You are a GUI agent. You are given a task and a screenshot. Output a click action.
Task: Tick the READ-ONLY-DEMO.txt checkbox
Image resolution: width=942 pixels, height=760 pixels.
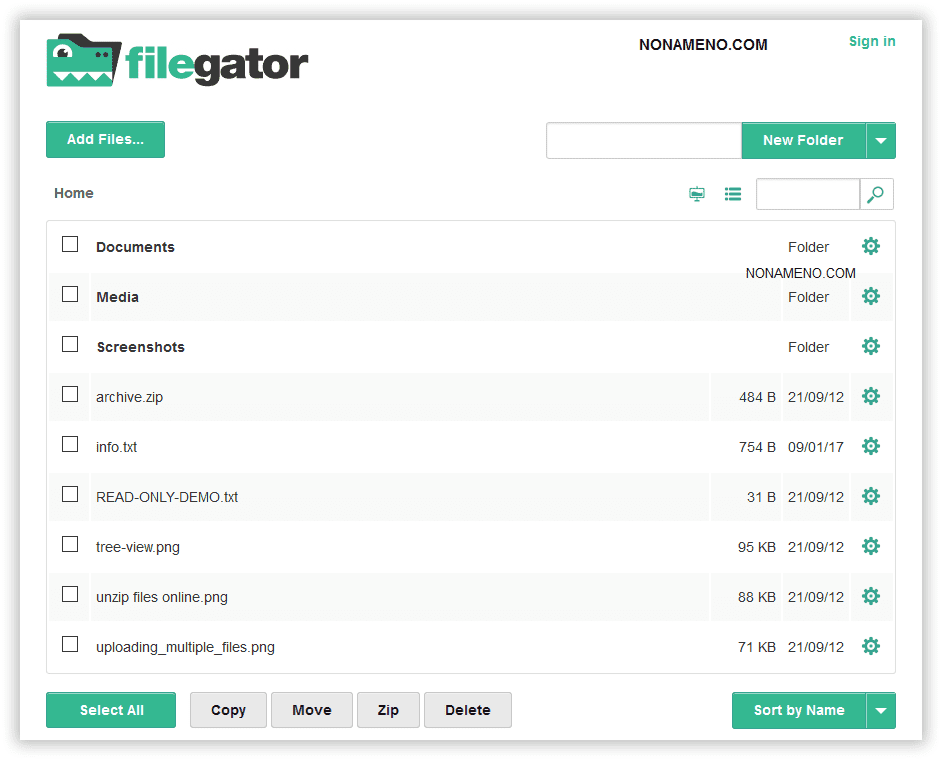(70, 494)
